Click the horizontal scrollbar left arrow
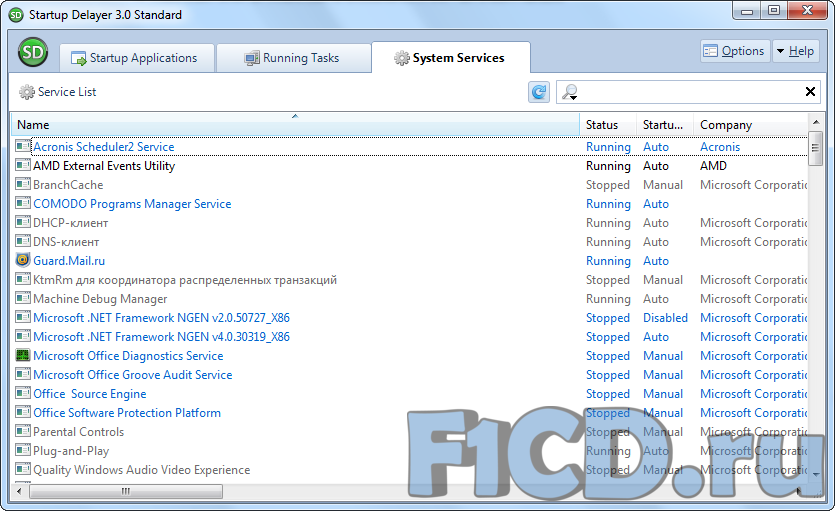The width and height of the screenshot is (835, 511). coord(19,491)
